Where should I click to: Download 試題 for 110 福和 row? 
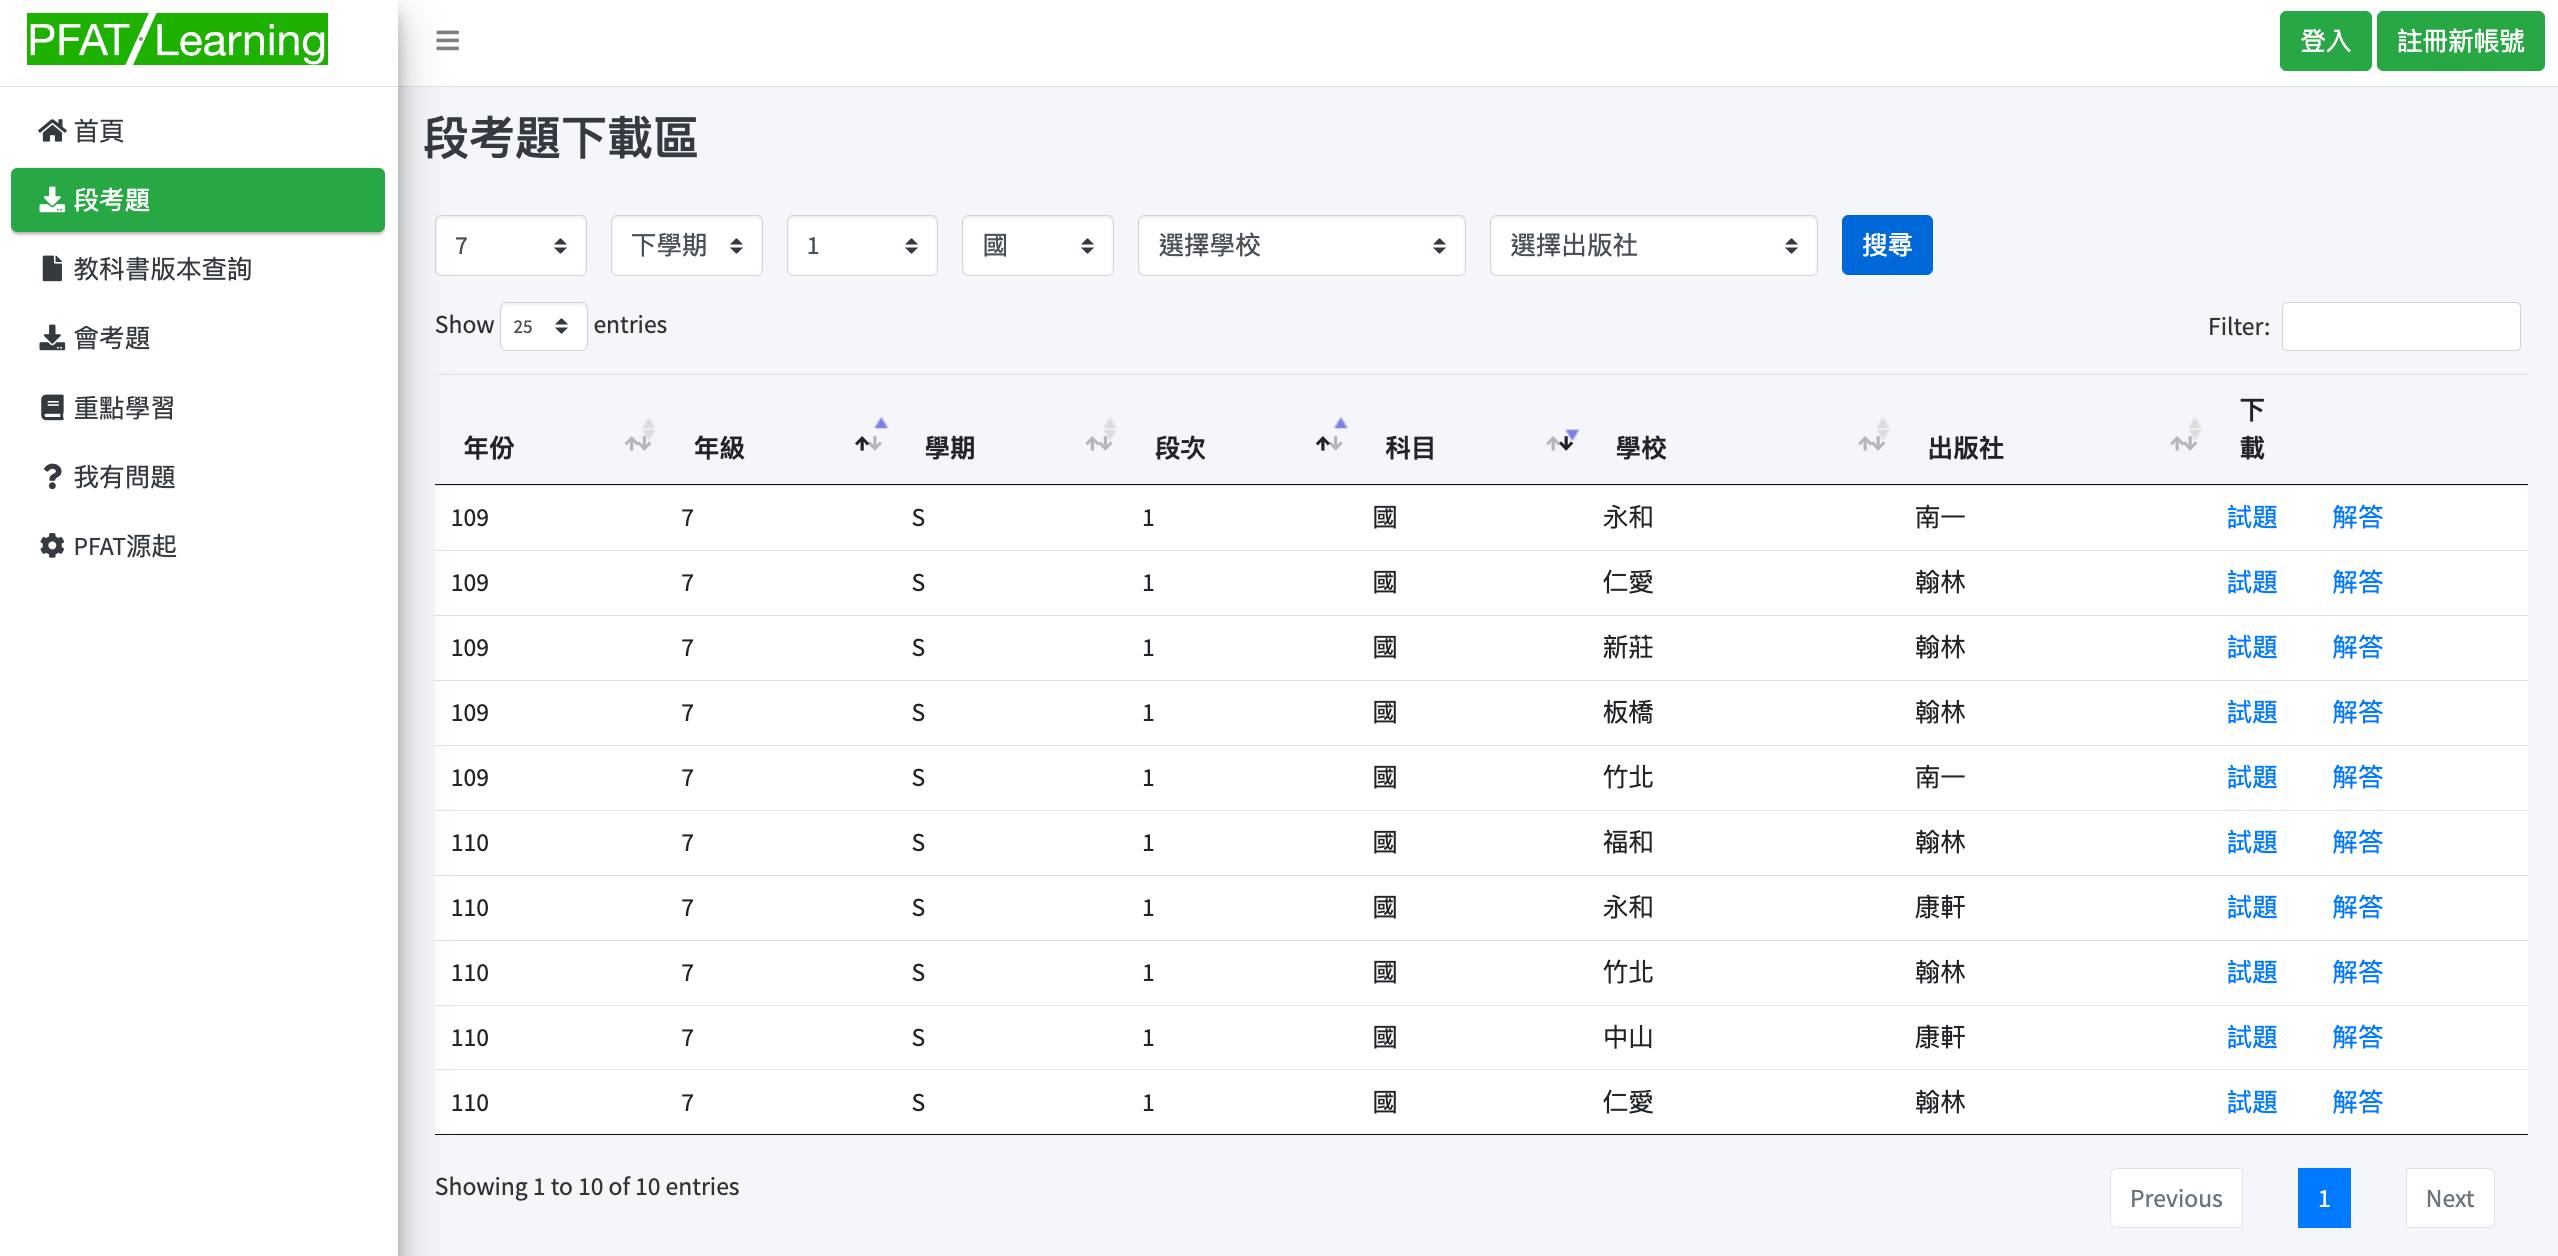pos(2252,842)
